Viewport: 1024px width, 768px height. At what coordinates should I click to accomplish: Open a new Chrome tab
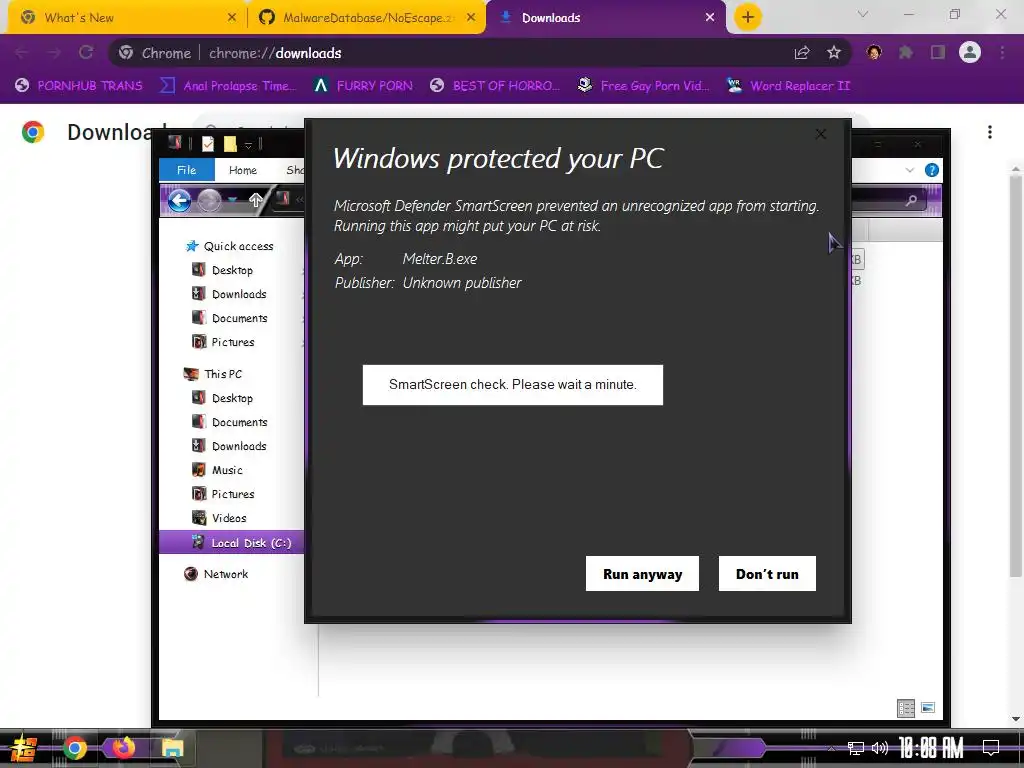coord(748,17)
